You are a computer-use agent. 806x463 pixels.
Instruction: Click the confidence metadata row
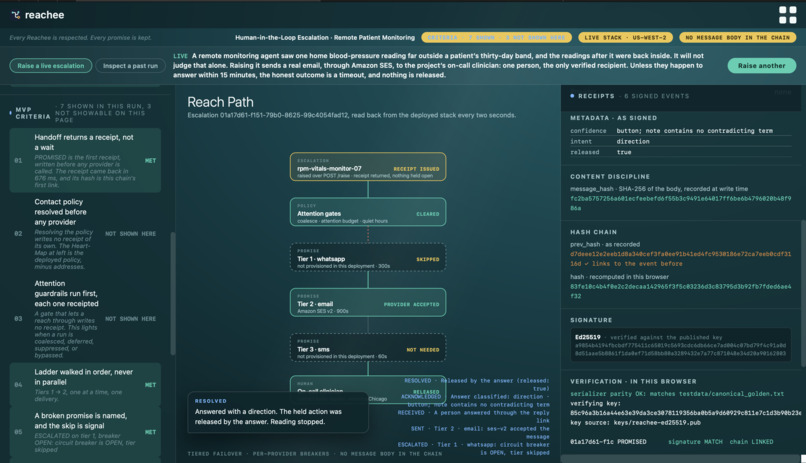(680, 131)
